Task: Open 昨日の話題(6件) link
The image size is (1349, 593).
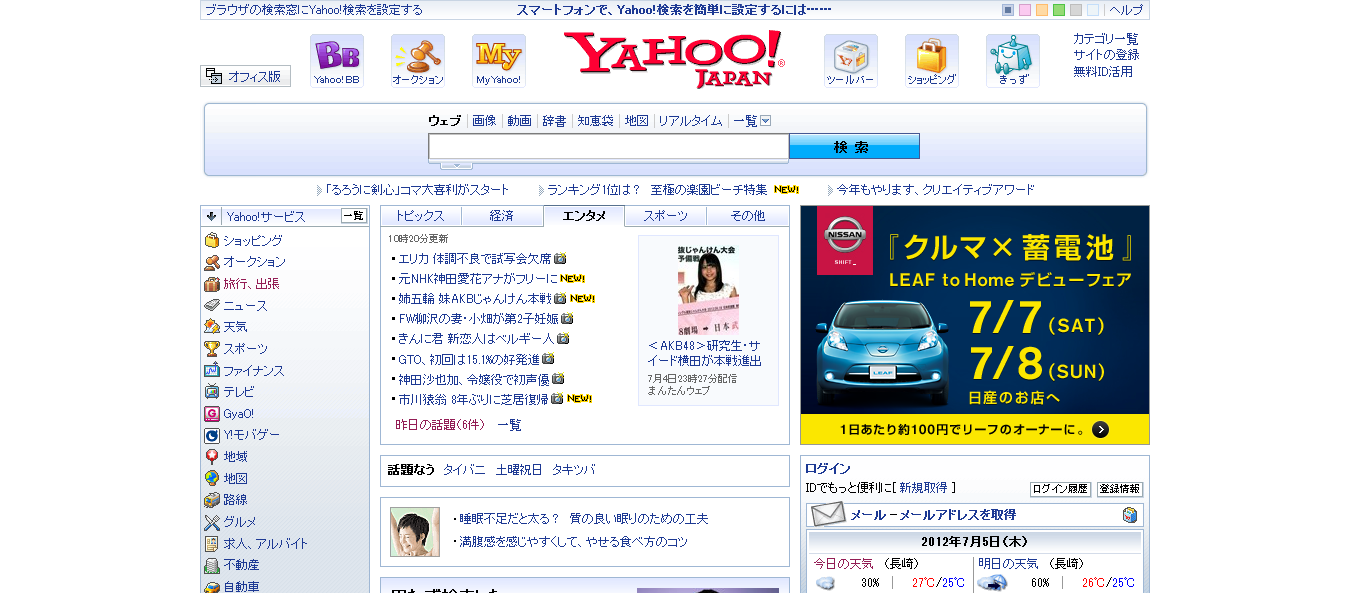Action: click(x=440, y=425)
